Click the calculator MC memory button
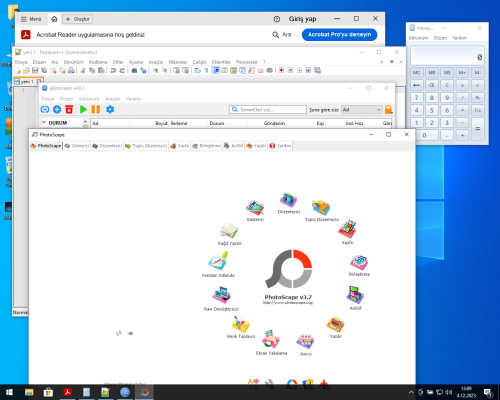This screenshot has height=400, width=500. pos(416,72)
